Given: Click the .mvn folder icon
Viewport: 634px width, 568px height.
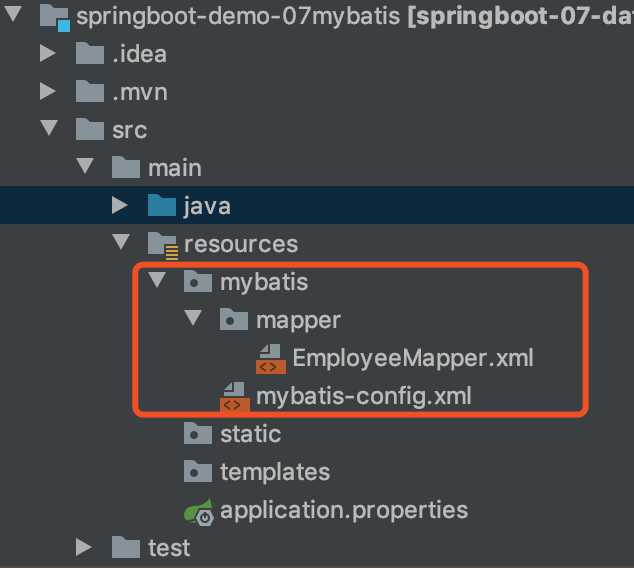Looking at the screenshot, I should [90, 91].
